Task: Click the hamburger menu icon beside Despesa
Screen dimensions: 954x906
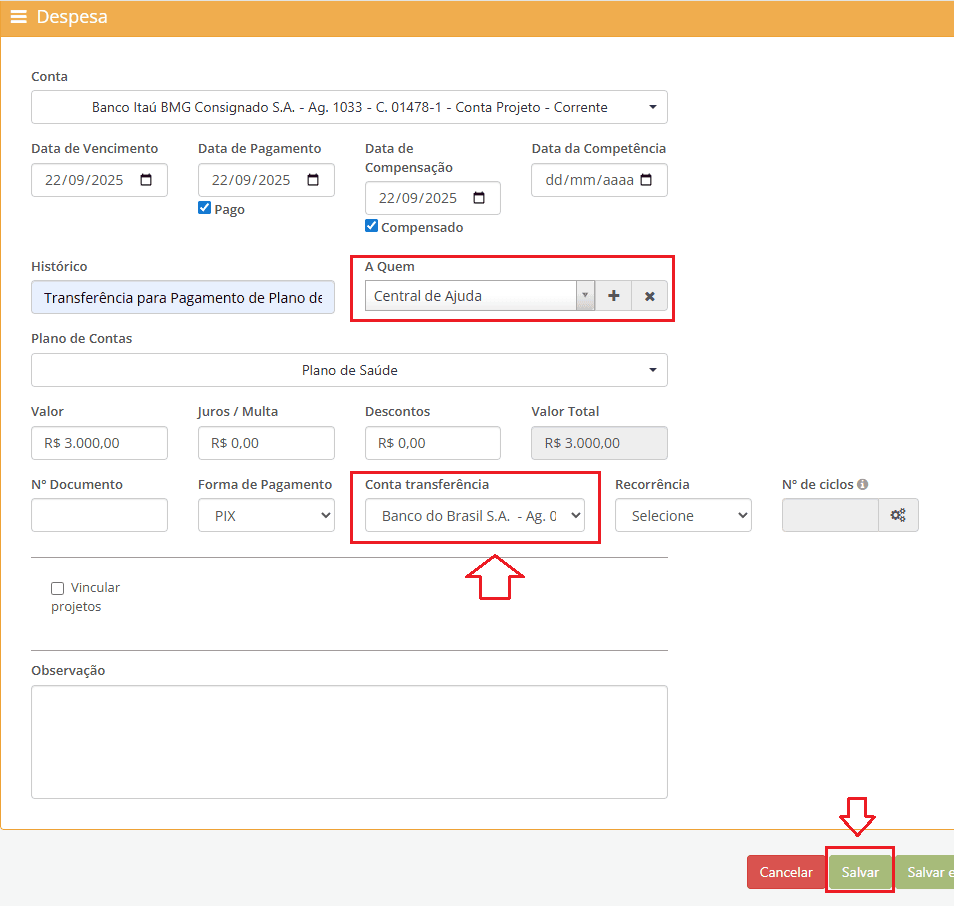Action: (18, 17)
